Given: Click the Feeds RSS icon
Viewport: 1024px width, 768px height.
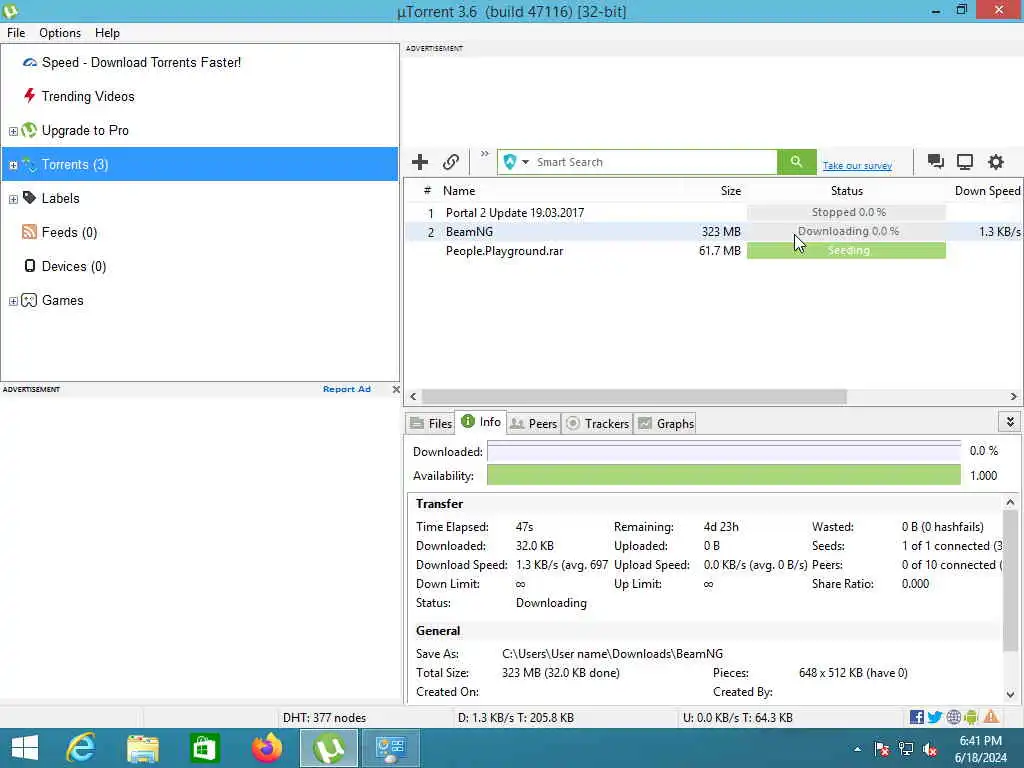Looking at the screenshot, I should (29, 232).
